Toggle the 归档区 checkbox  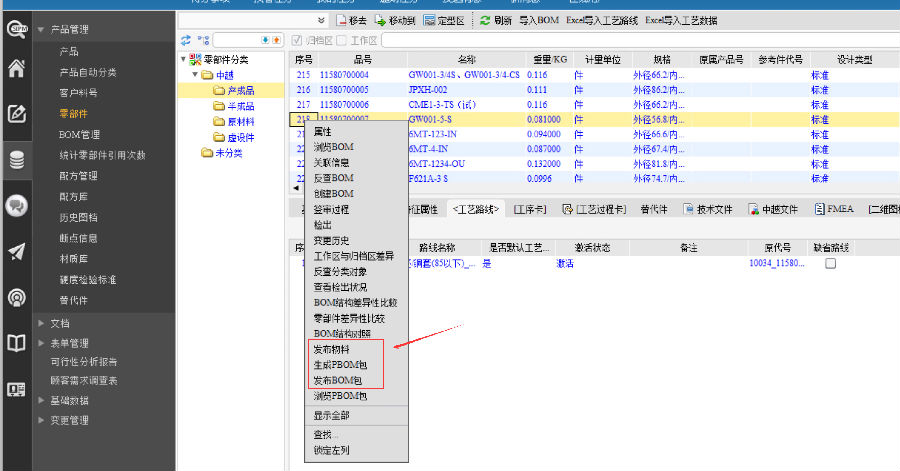296,40
